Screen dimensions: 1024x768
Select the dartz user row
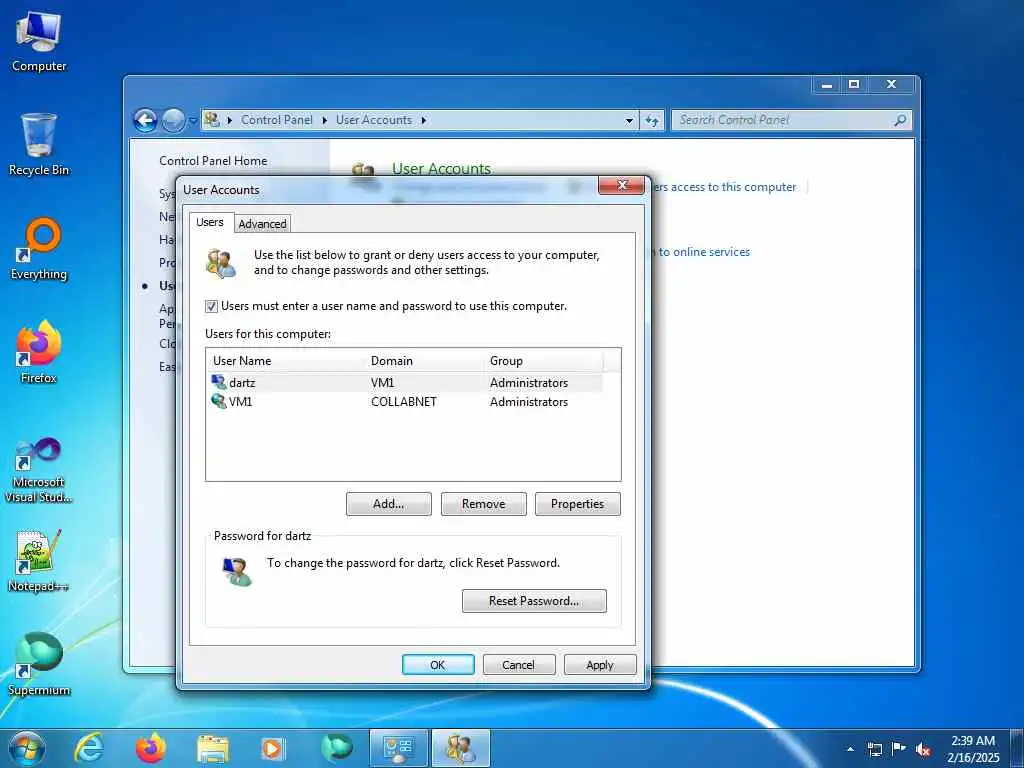(x=405, y=383)
